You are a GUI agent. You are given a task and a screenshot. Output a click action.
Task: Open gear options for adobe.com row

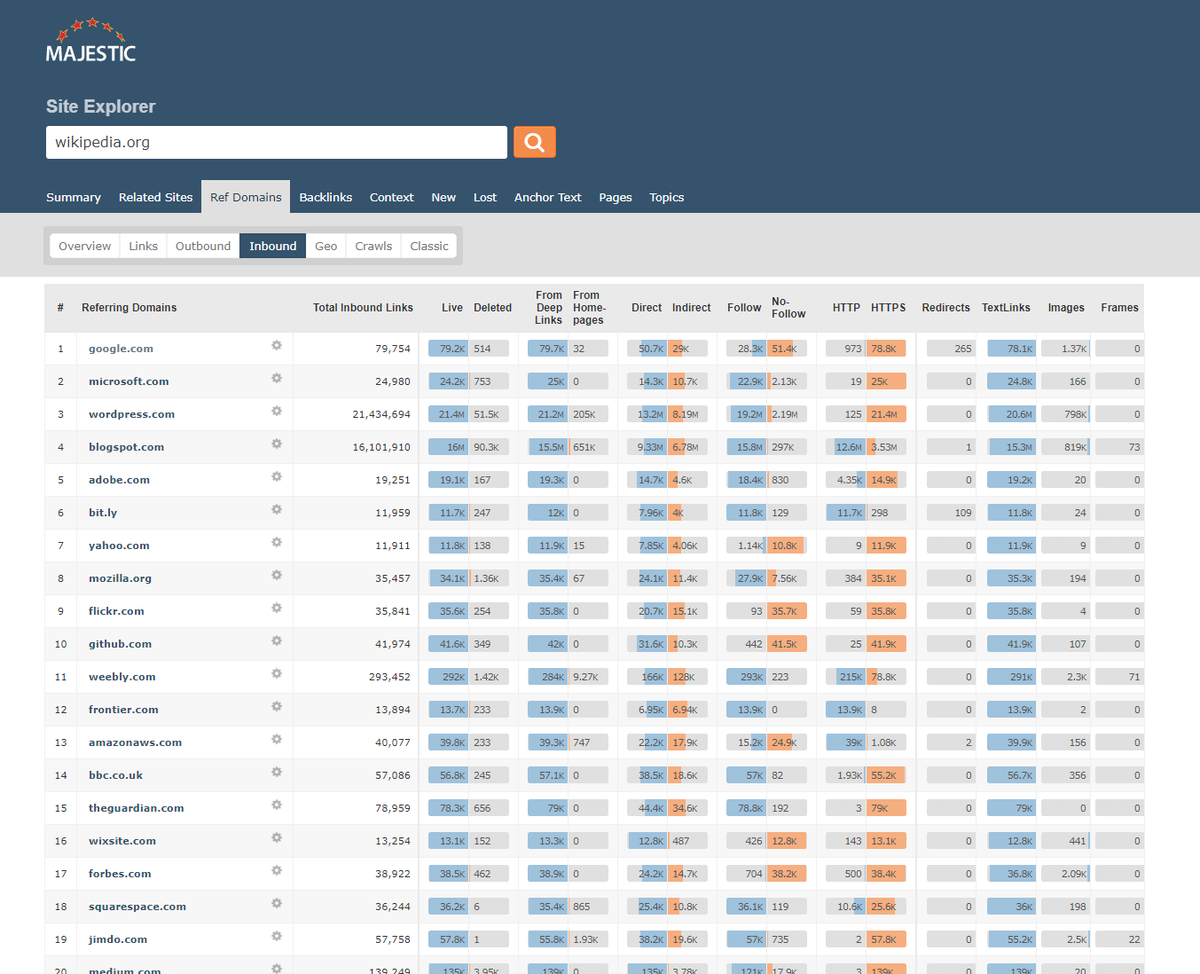point(277,477)
